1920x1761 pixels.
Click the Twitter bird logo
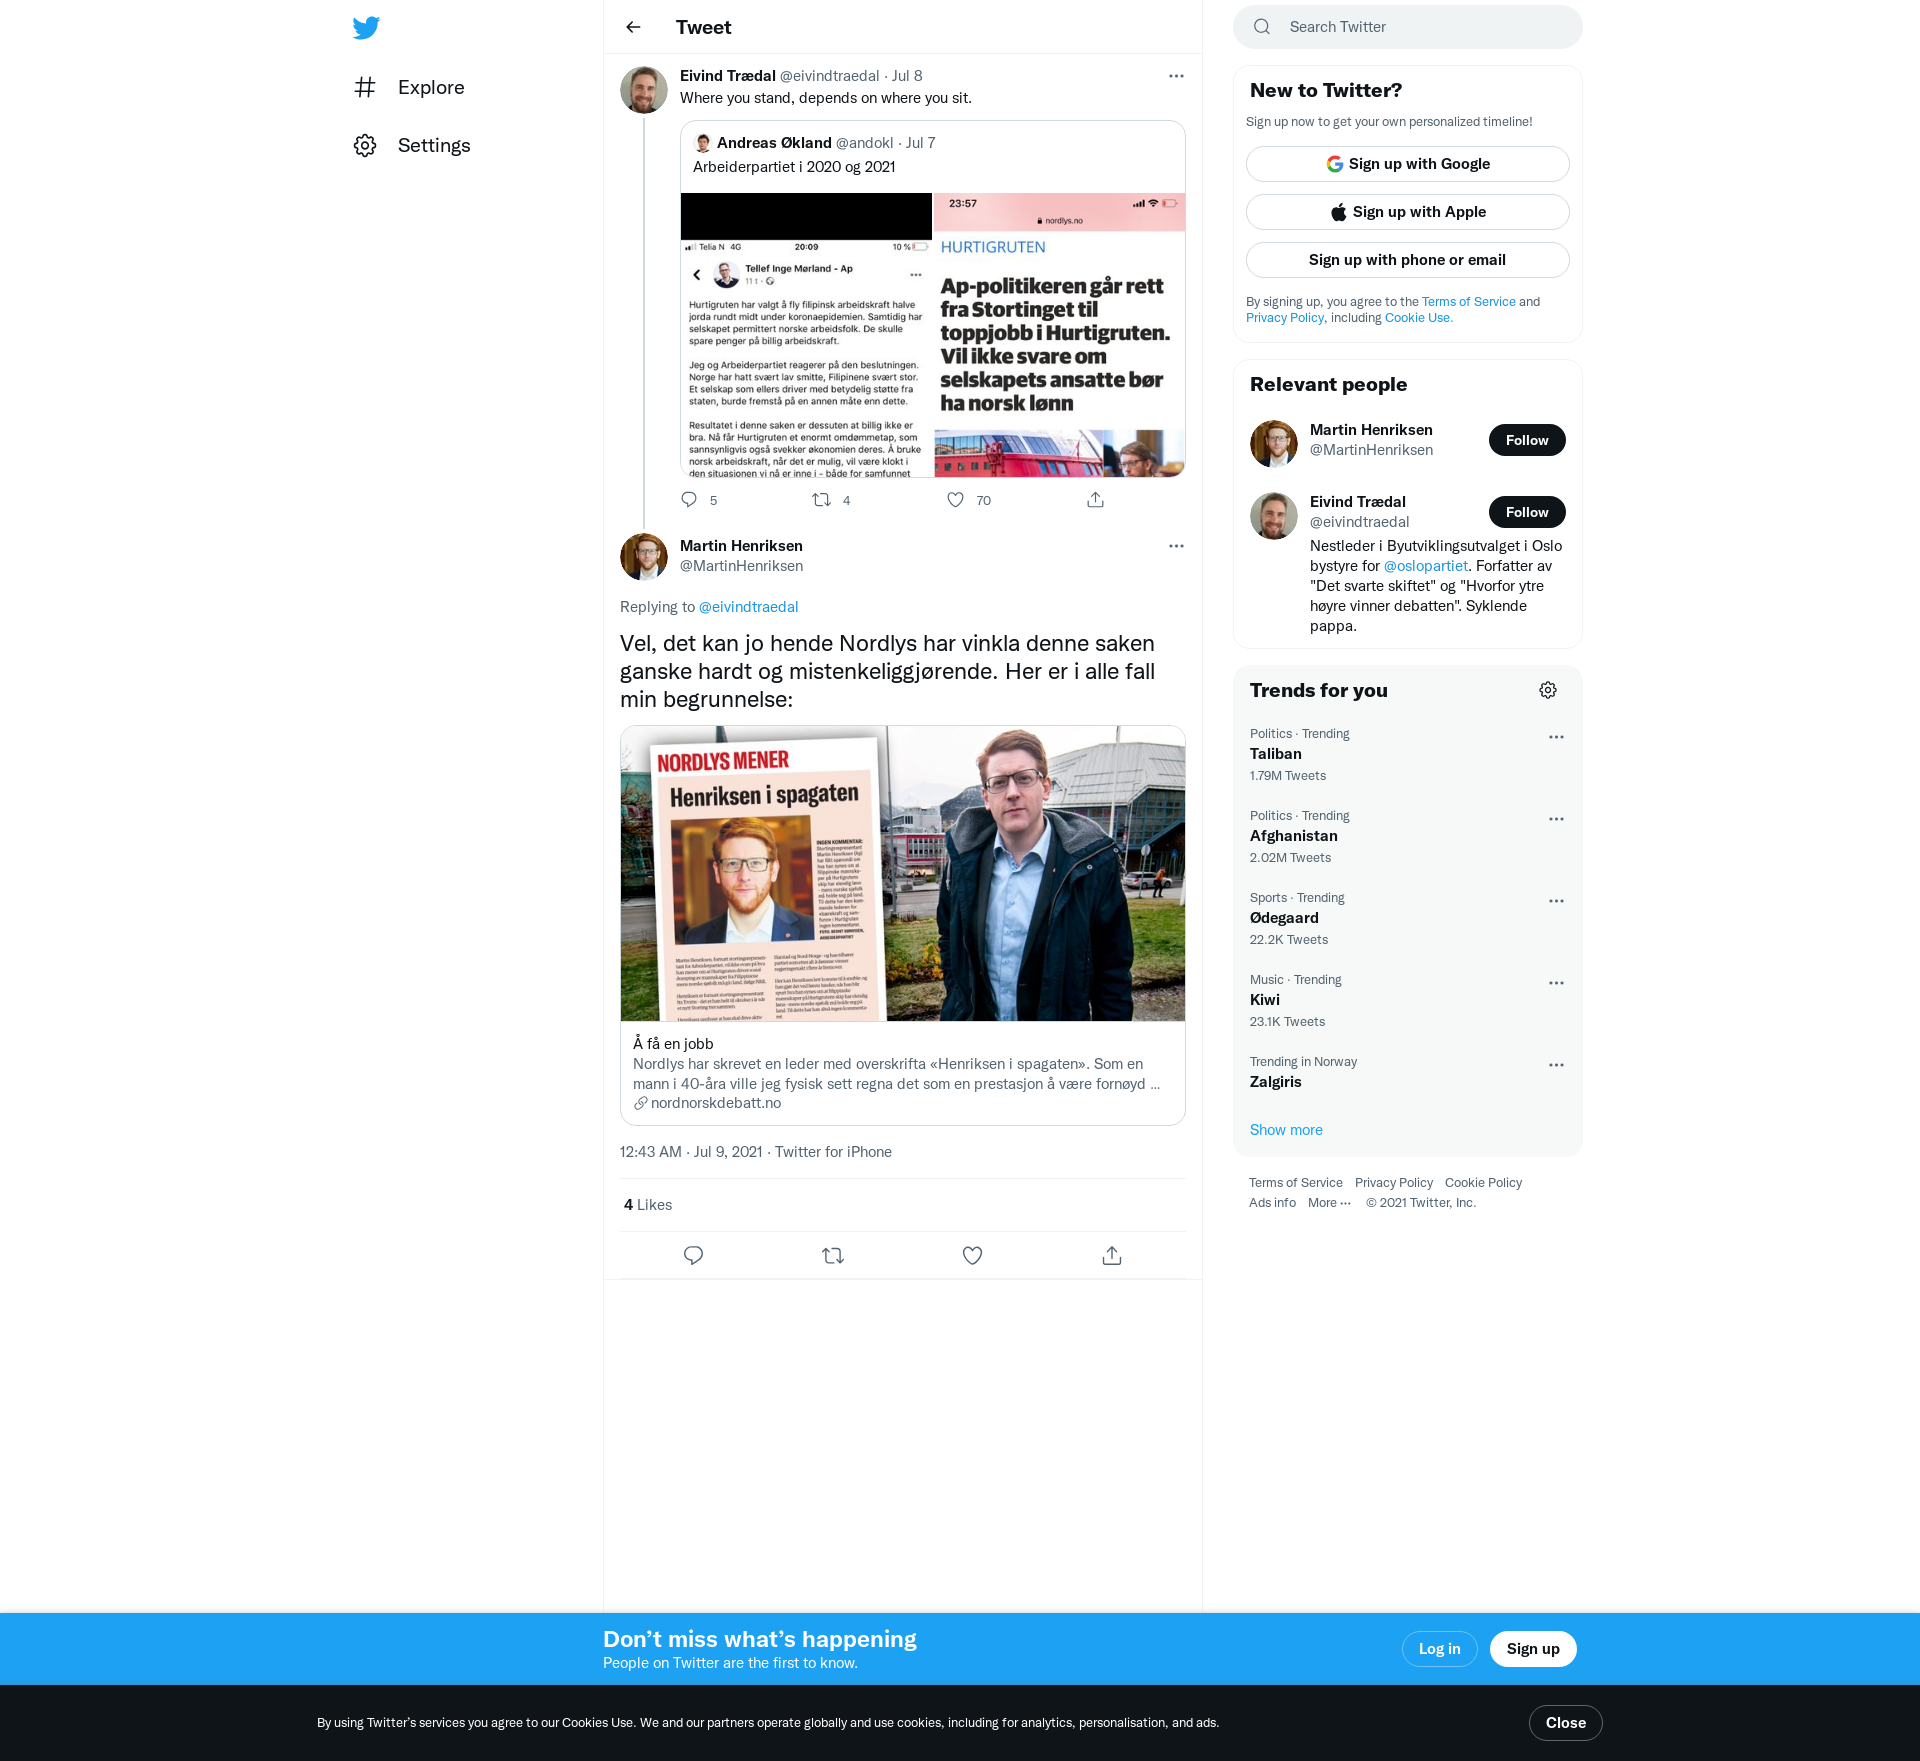point(366,27)
